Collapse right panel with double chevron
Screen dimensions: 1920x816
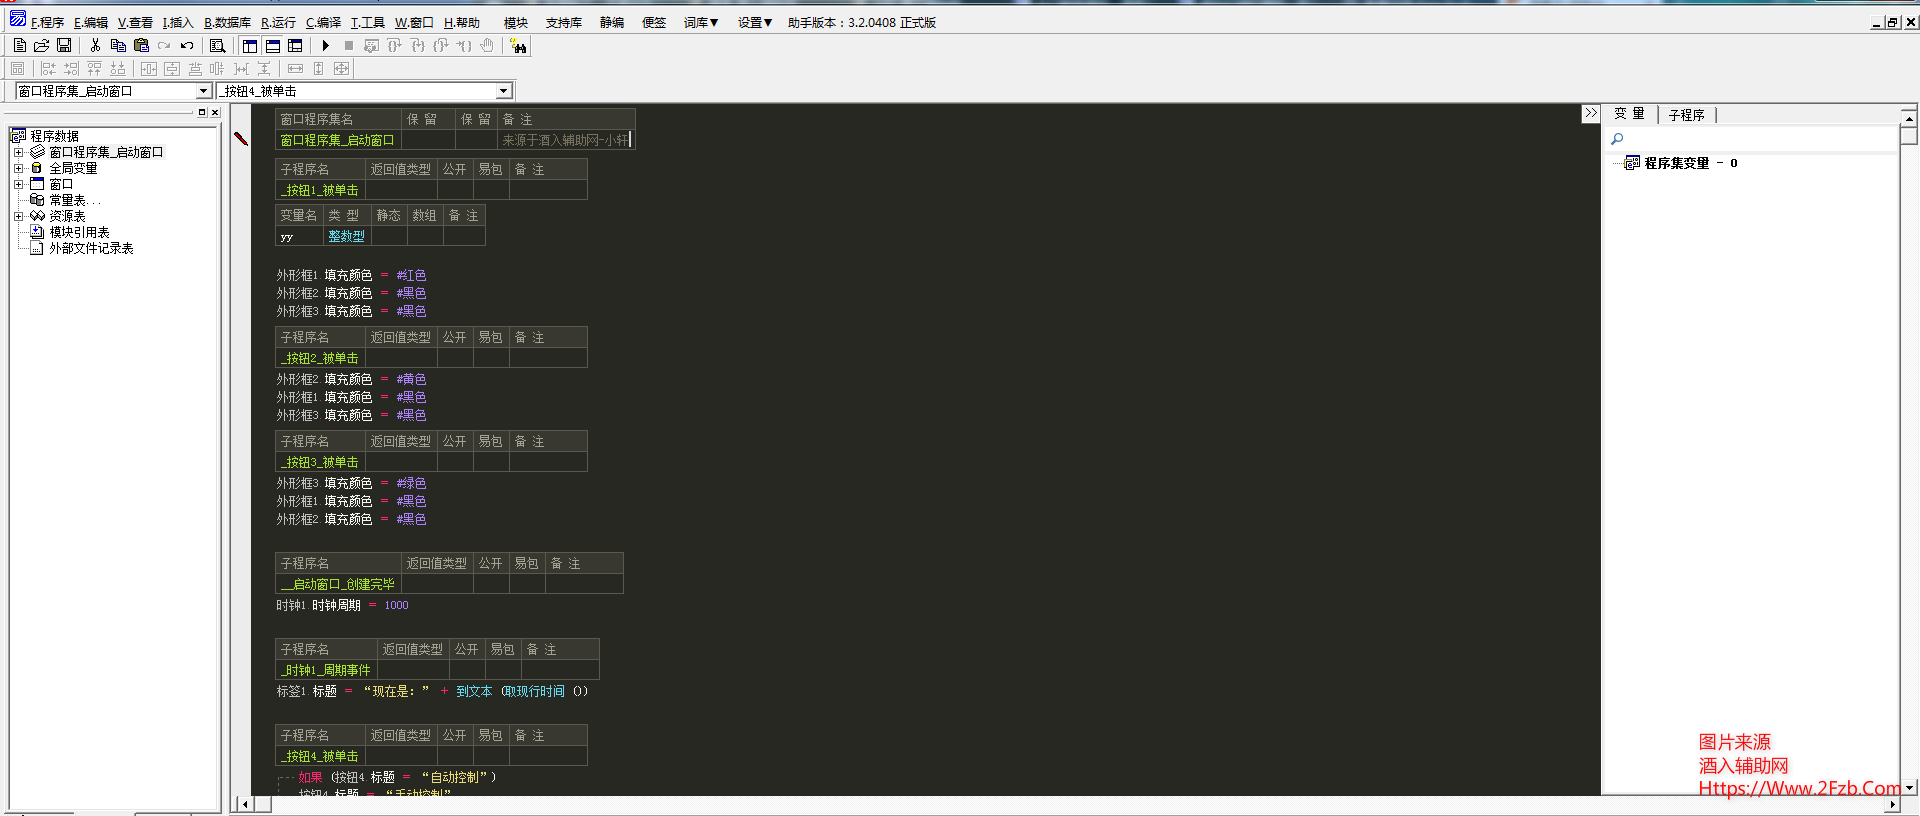point(1591,113)
